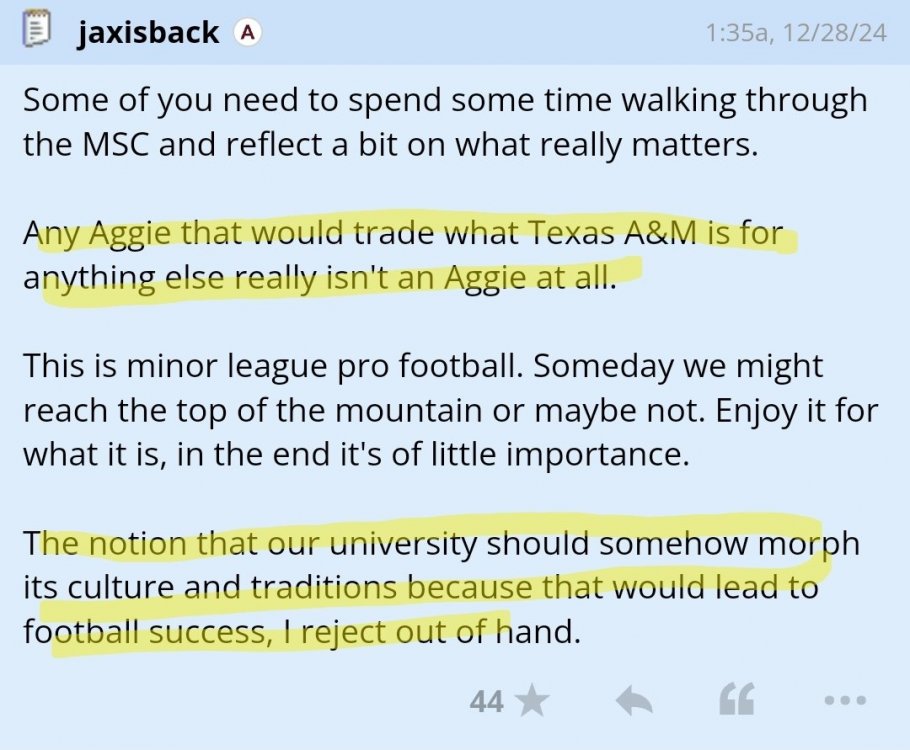Click the notepad icon beside the username
The image size is (910, 750).
[x=36, y=31]
